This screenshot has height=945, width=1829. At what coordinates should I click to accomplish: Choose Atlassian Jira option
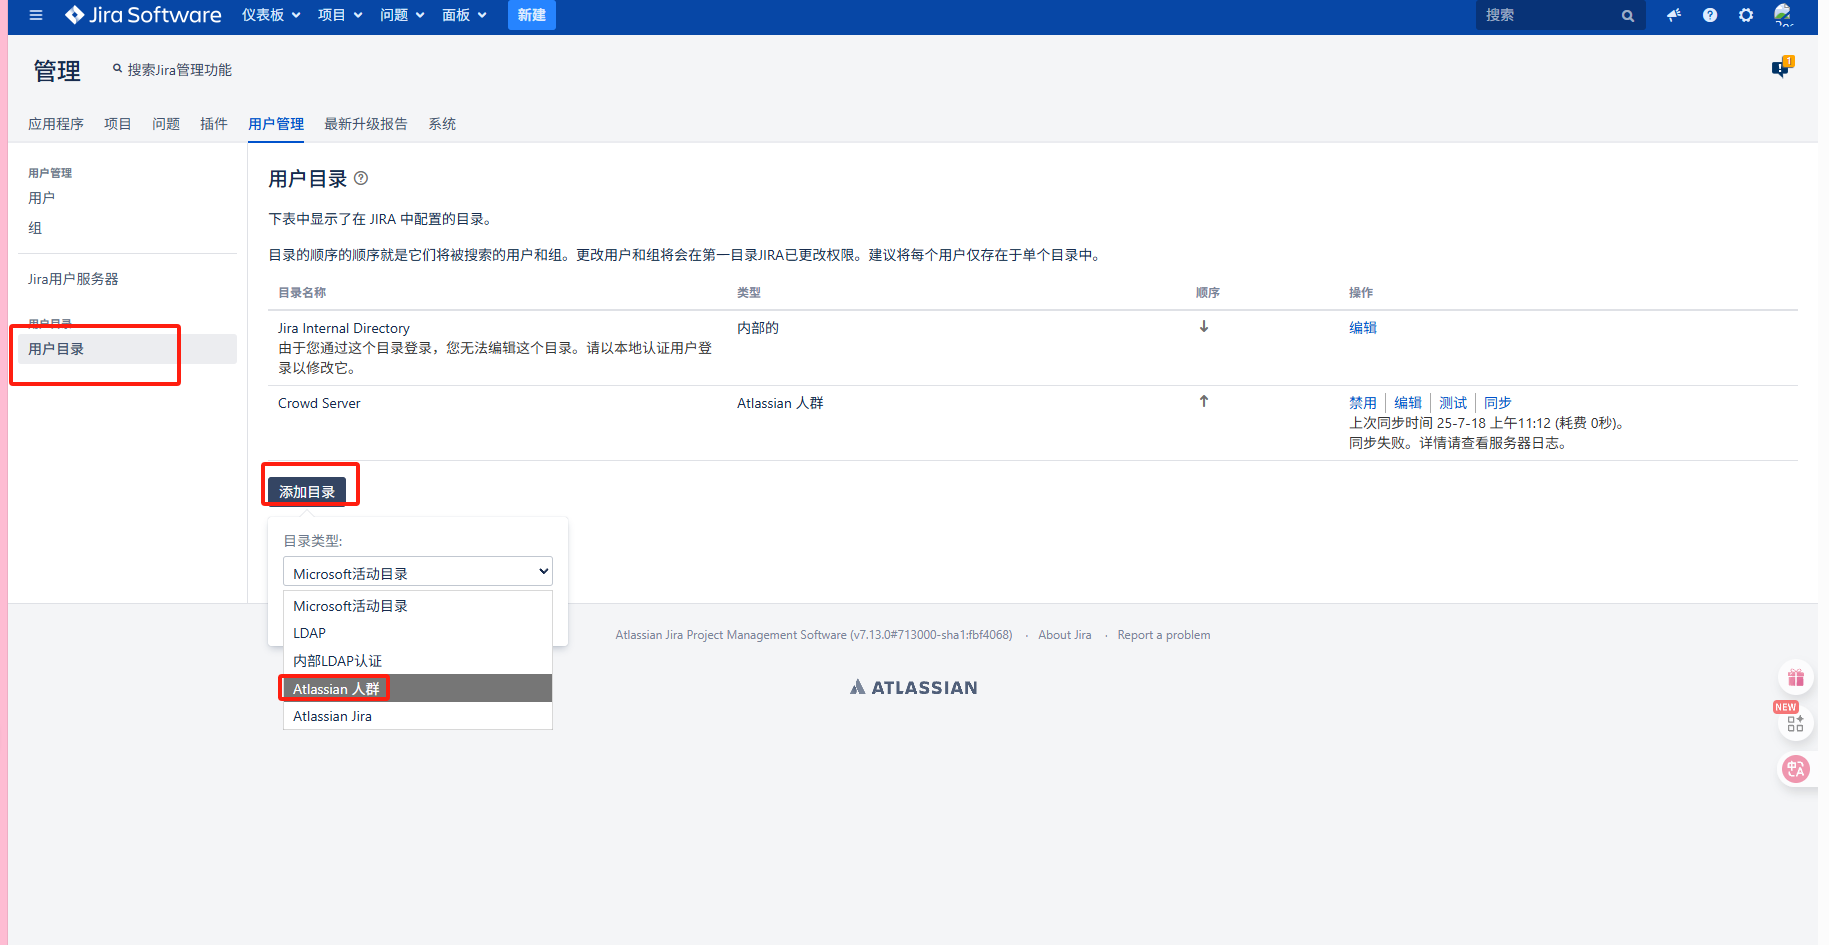pyautogui.click(x=418, y=716)
